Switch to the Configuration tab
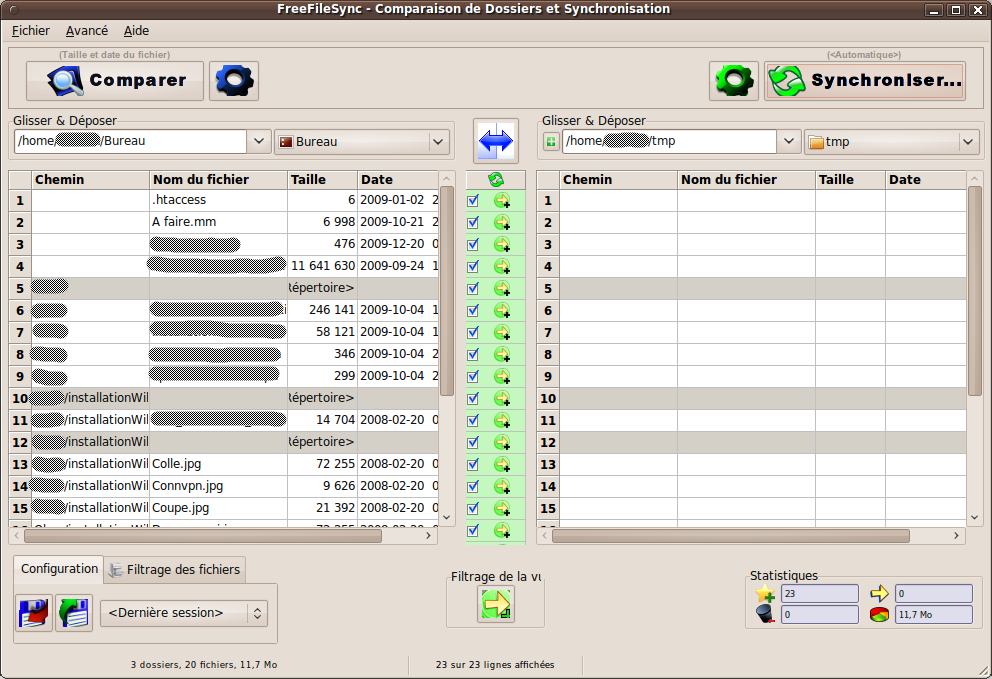 (x=59, y=569)
